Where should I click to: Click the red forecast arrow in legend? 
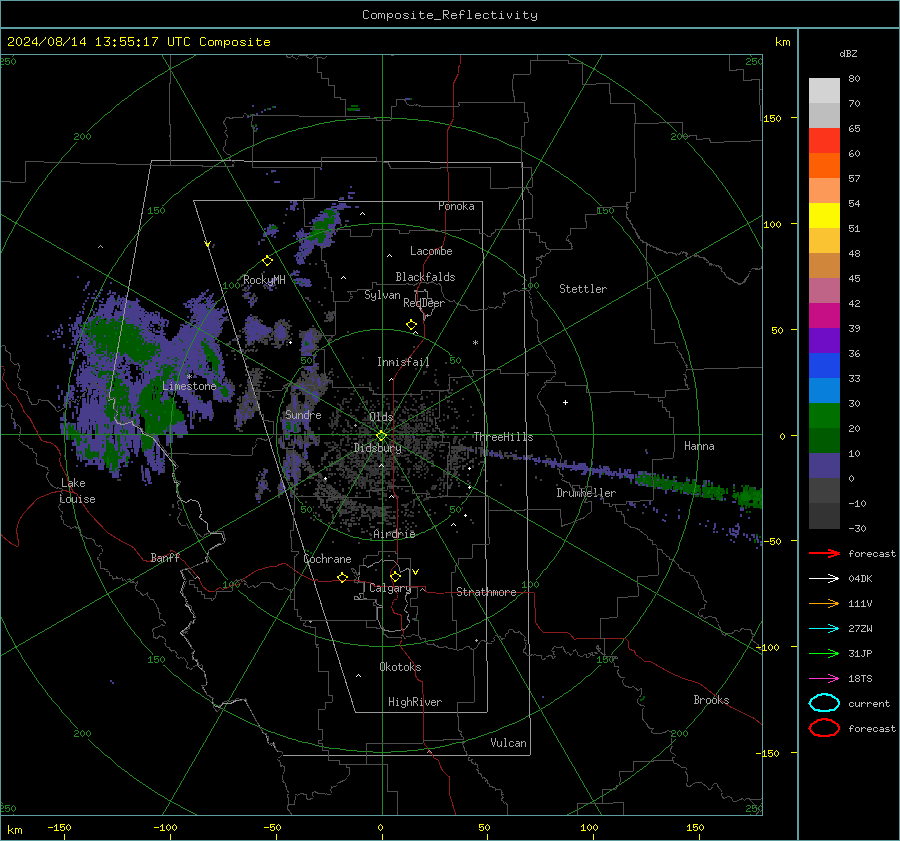click(824, 553)
